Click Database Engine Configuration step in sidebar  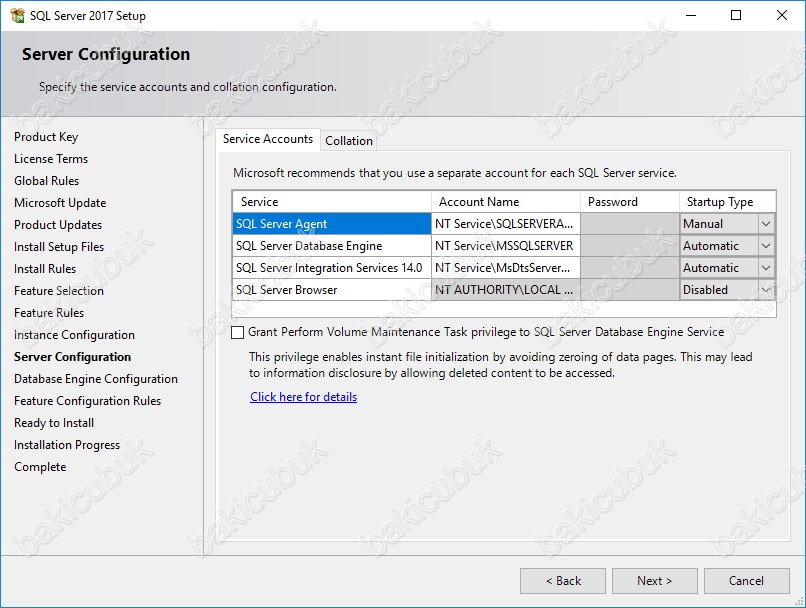pos(96,379)
